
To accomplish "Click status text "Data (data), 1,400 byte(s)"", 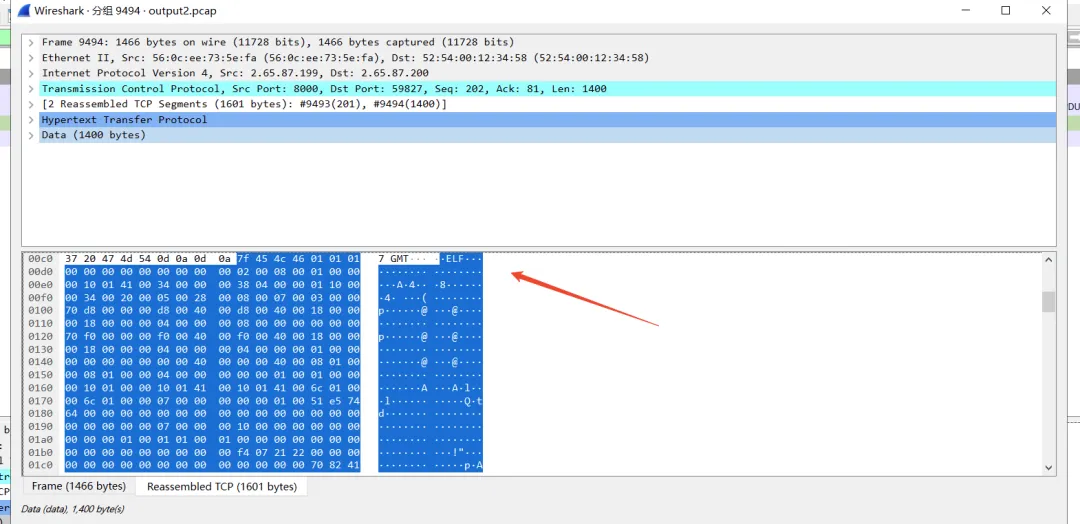I will (72, 509).
